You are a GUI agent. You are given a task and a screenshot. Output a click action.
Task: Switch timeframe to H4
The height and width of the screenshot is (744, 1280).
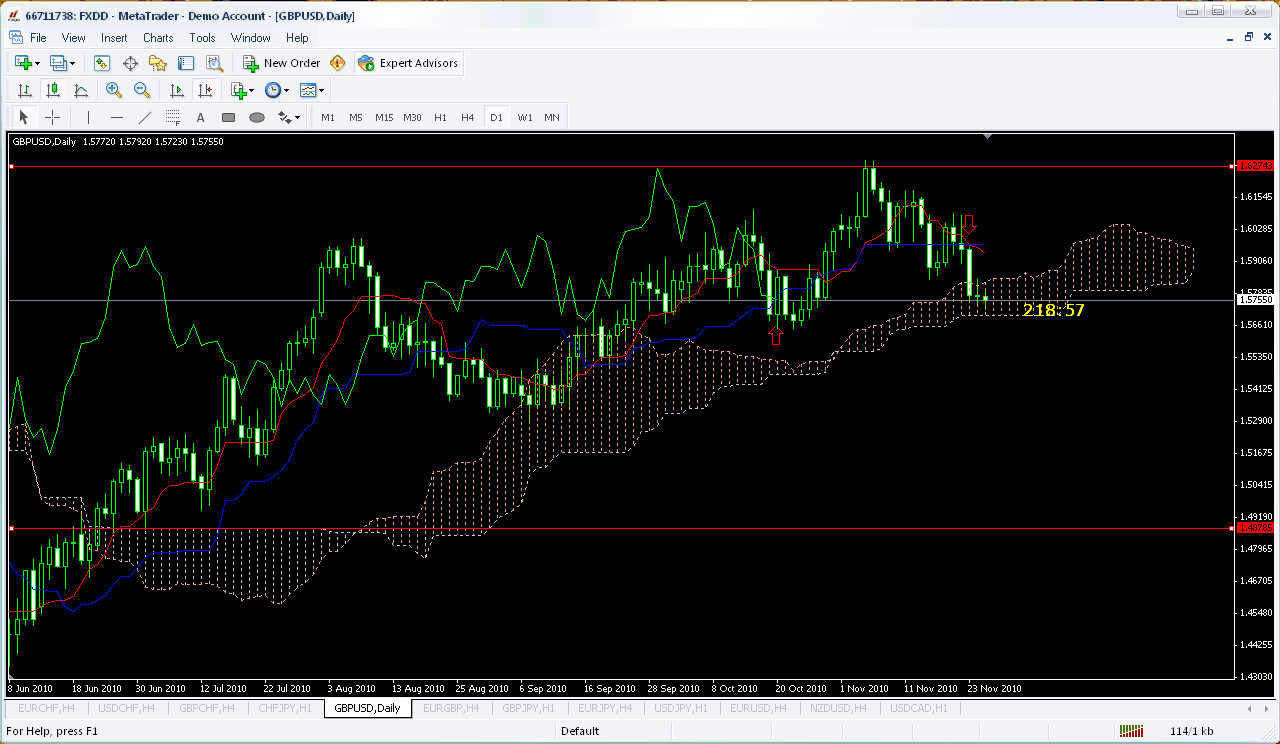(468, 117)
